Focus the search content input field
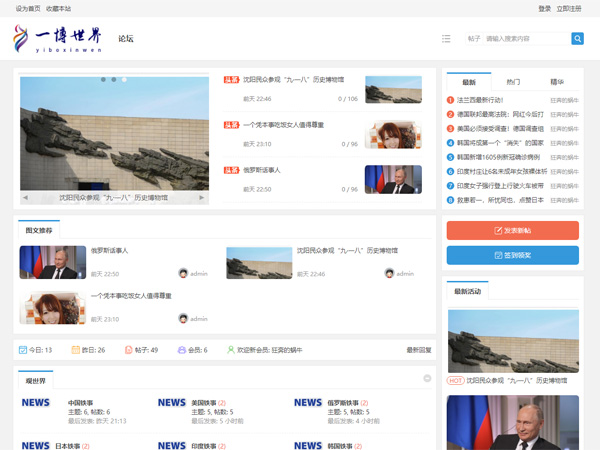The image size is (600, 450). 527,39
